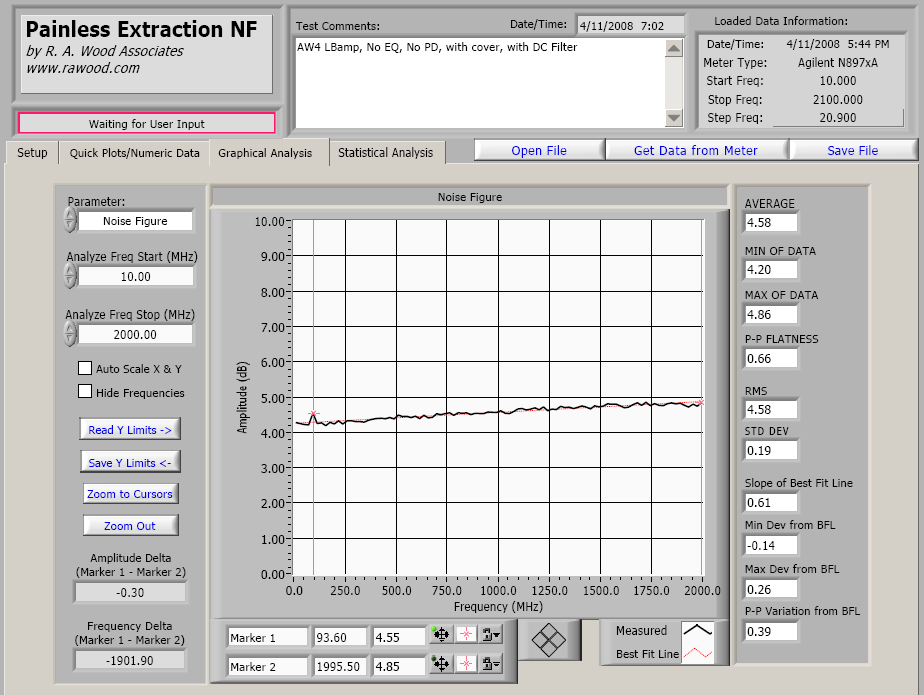The width and height of the screenshot is (924, 695).
Task: Click the Zoom to Cursors button
Action: (x=130, y=494)
